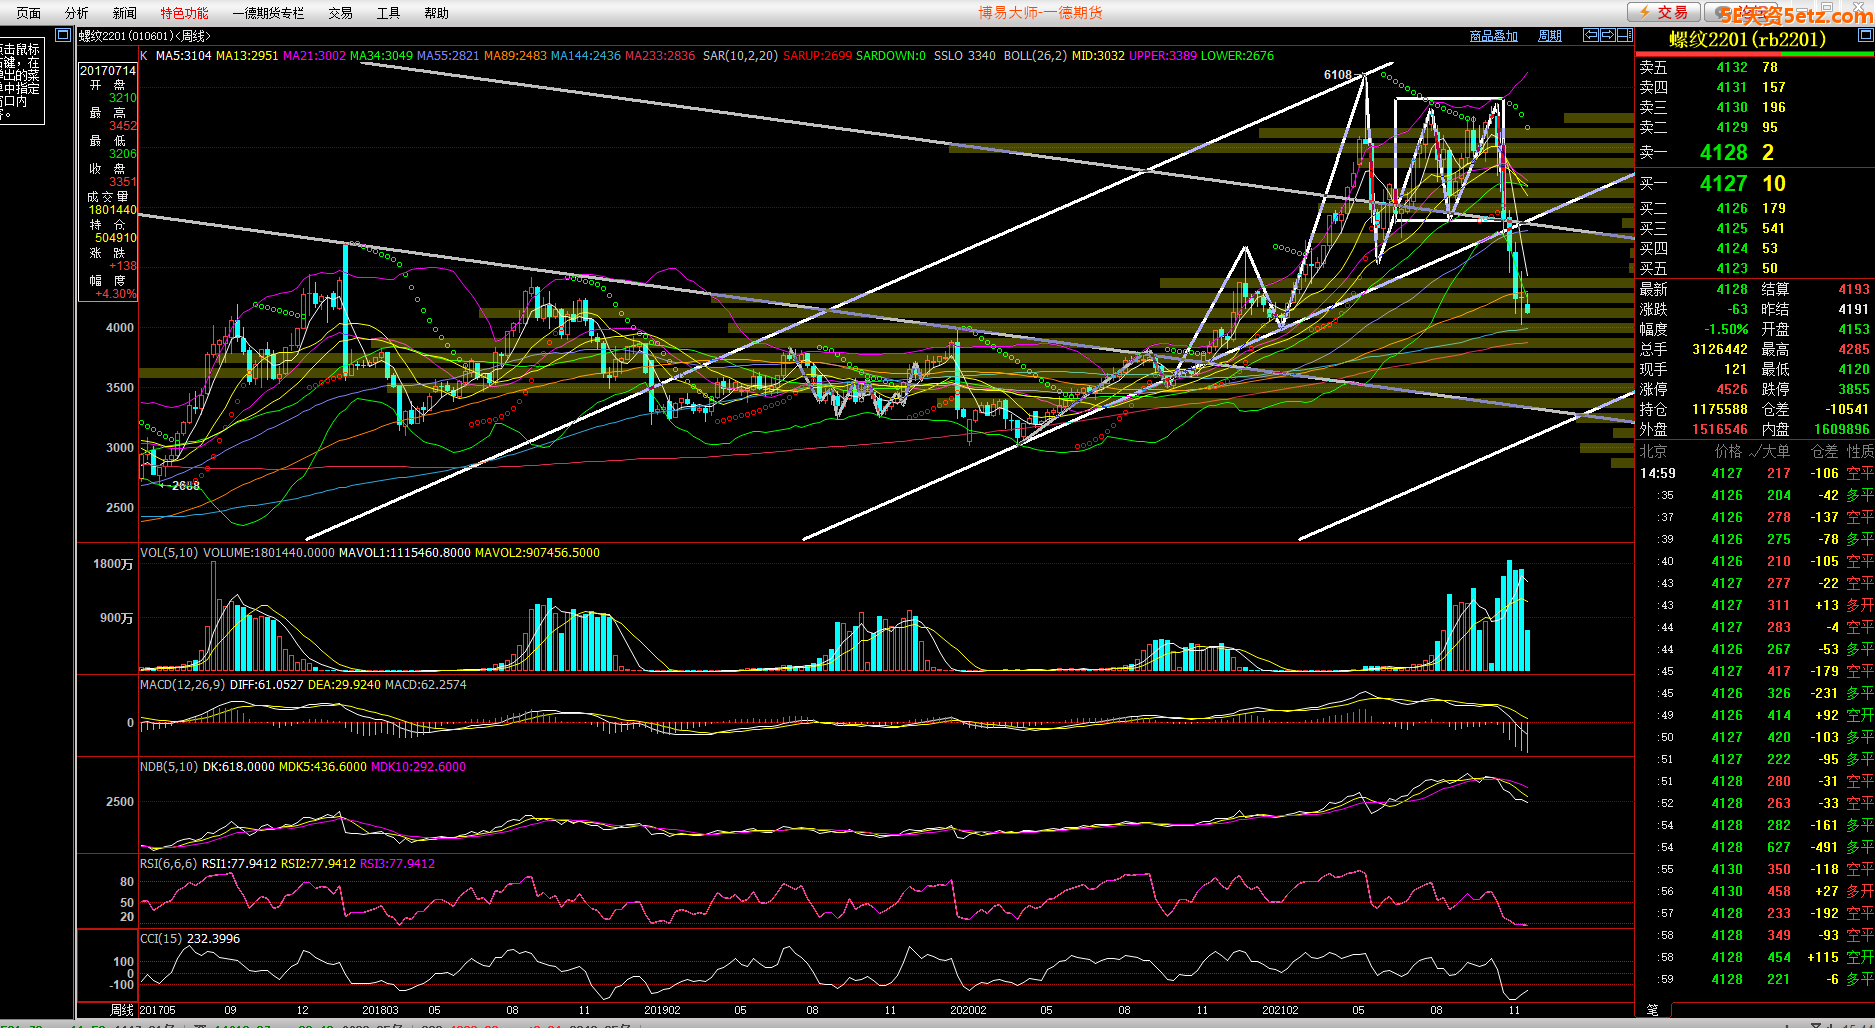Maximize the chart via left square icon
This screenshot has height=1028, width=1875.
pos(63,35)
